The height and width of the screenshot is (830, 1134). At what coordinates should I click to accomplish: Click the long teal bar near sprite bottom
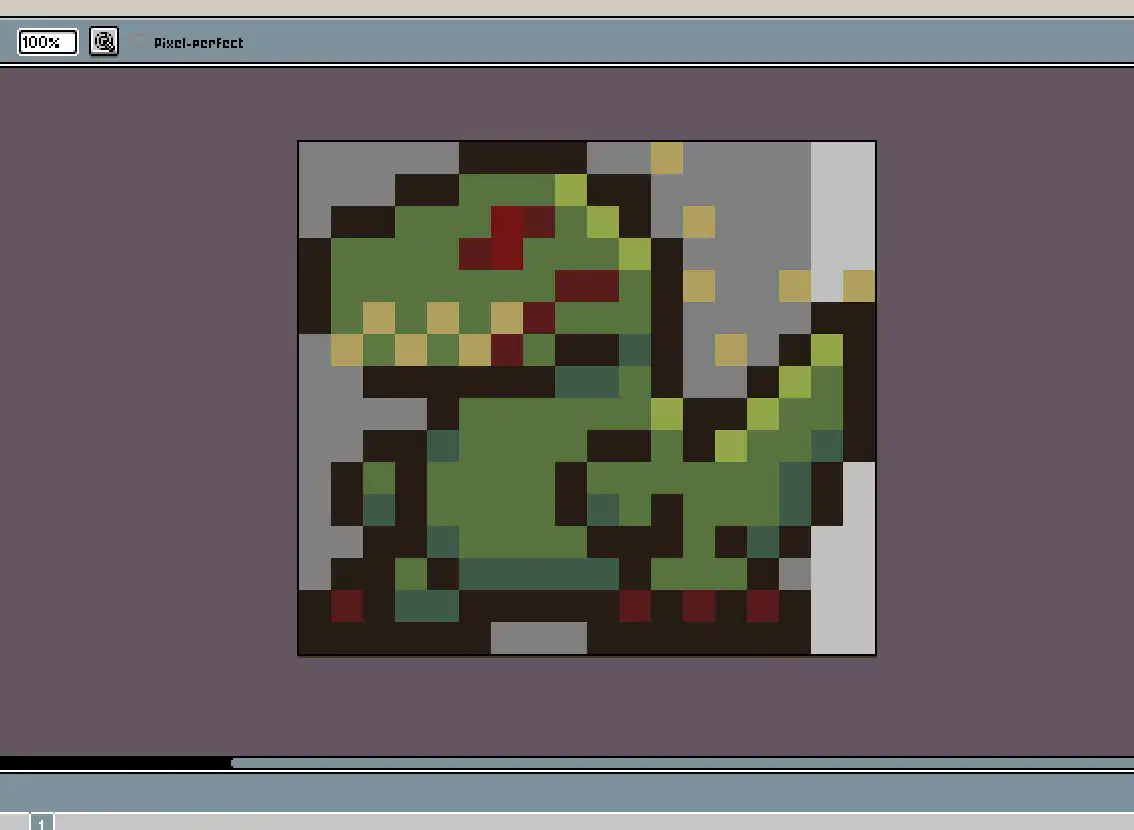539,574
